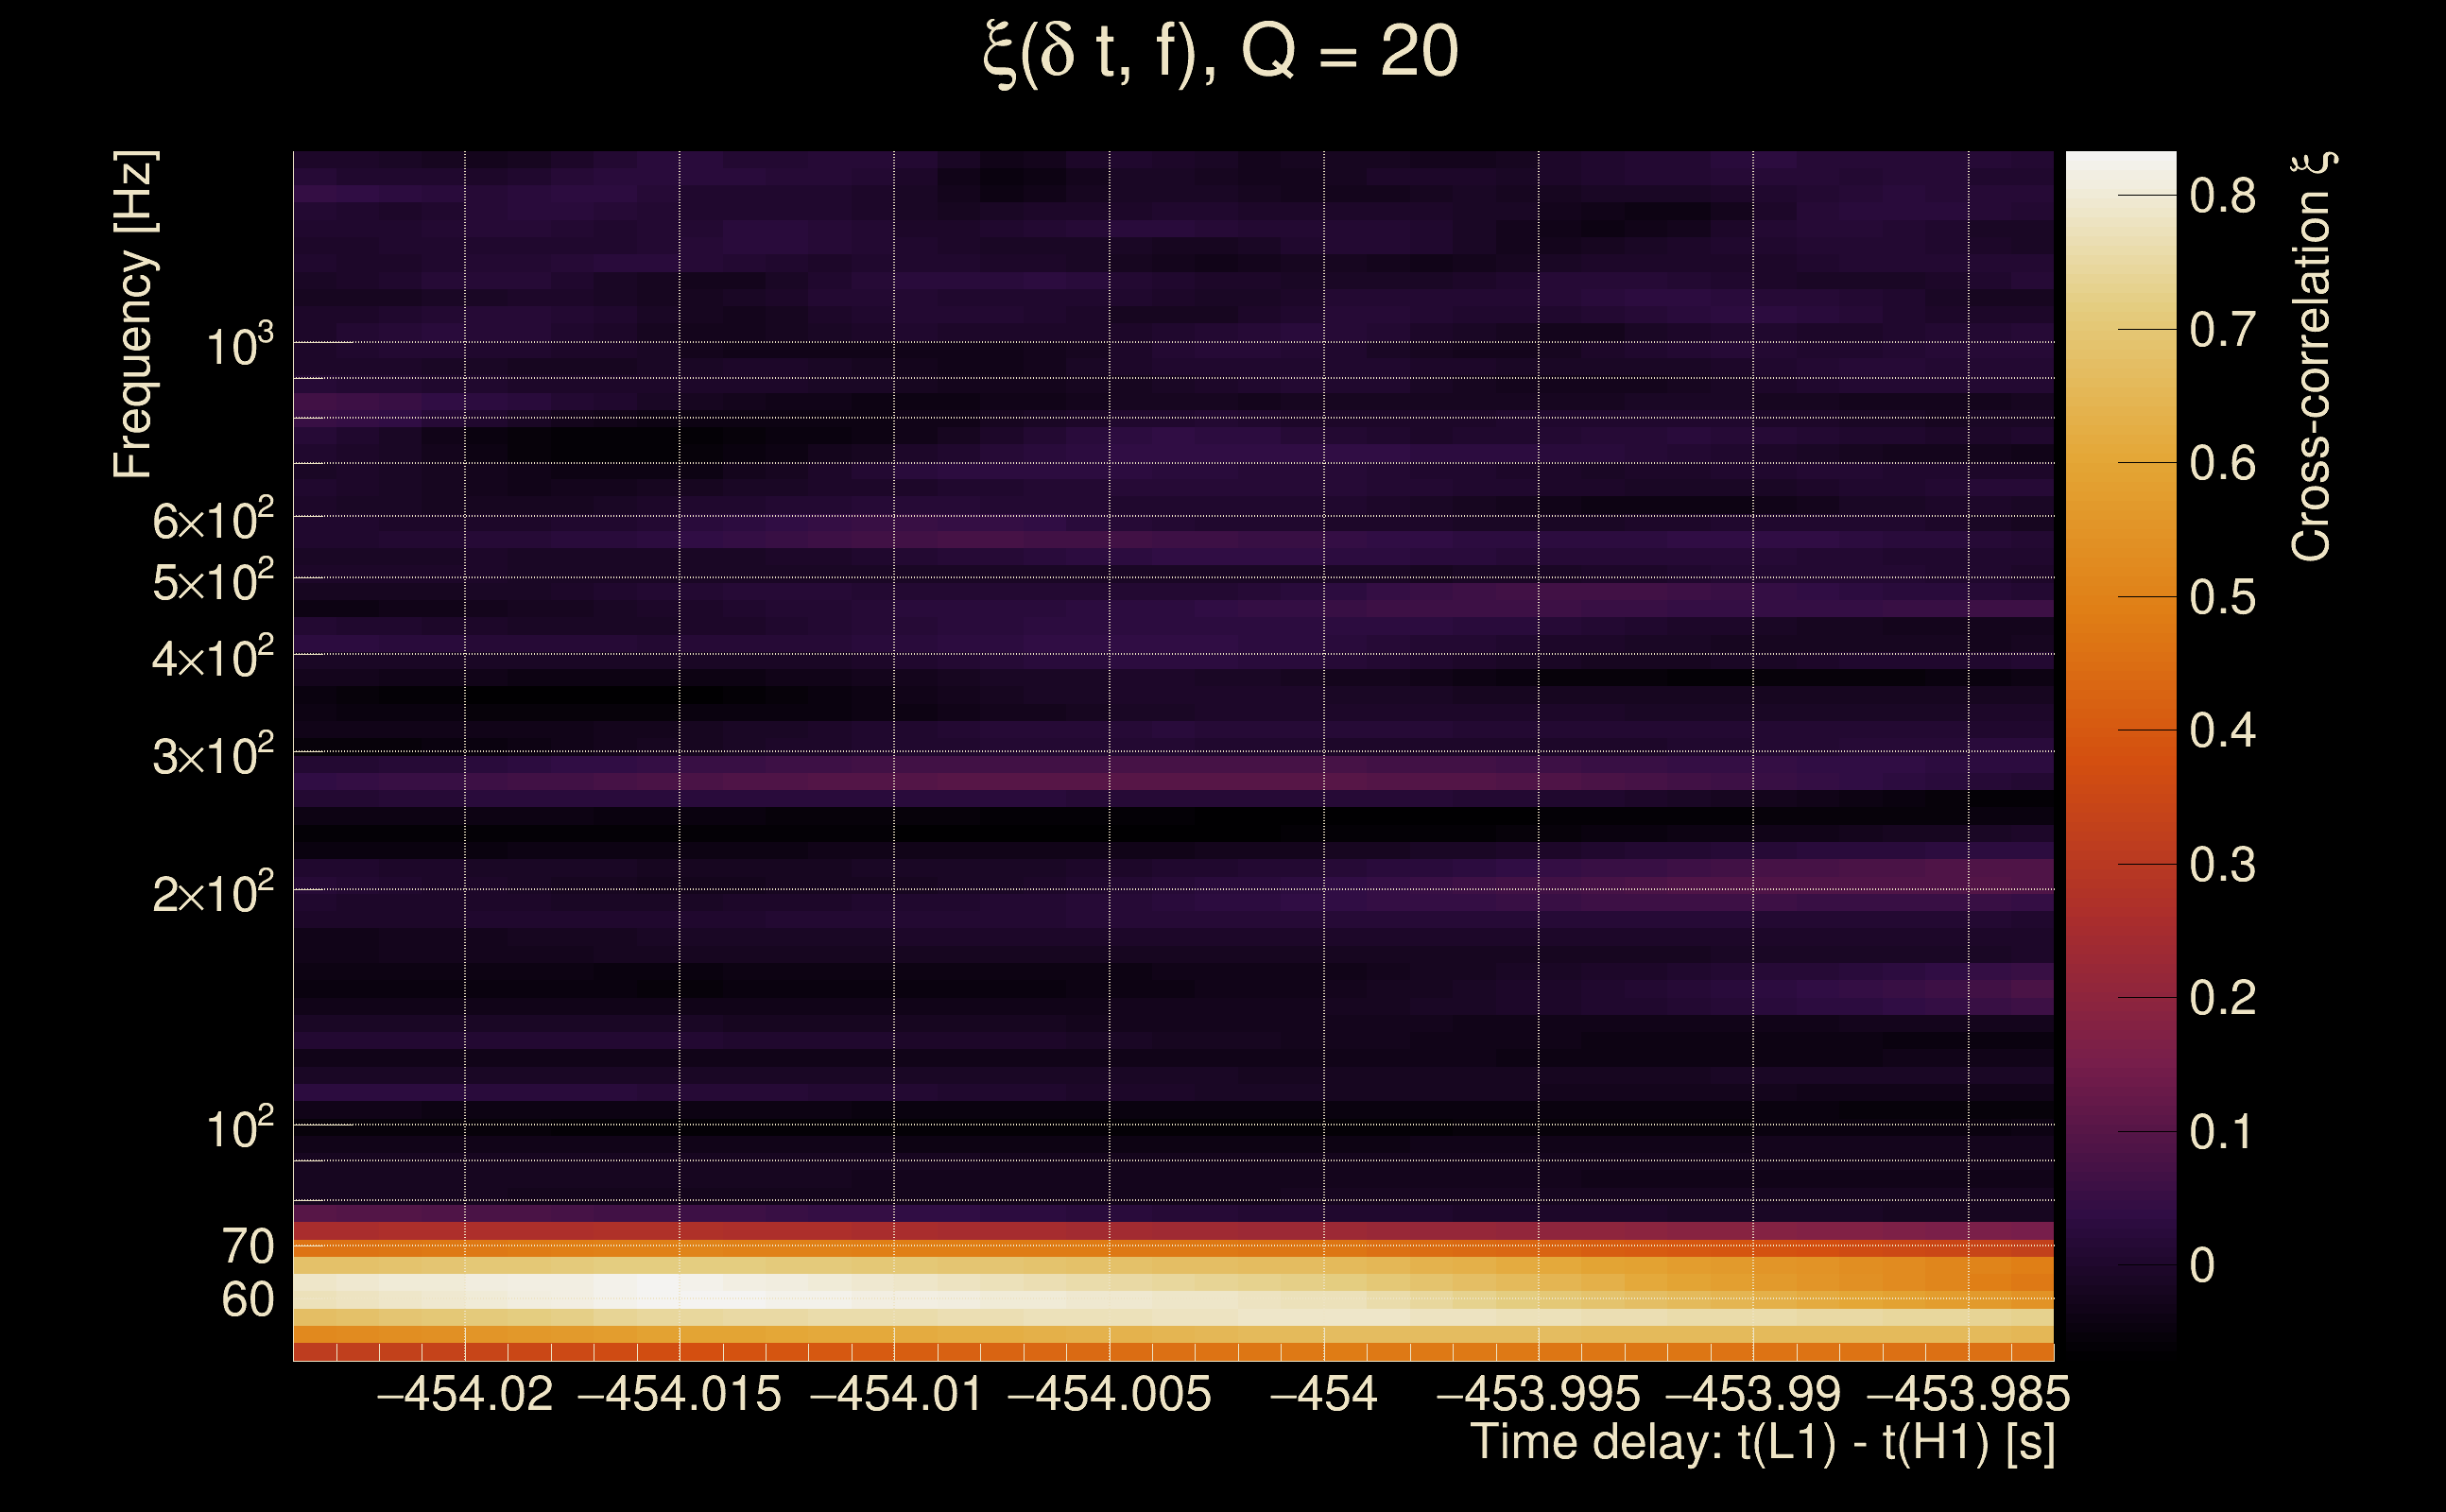Click the 0.8 tick on the colorbar

click(x=2222, y=196)
